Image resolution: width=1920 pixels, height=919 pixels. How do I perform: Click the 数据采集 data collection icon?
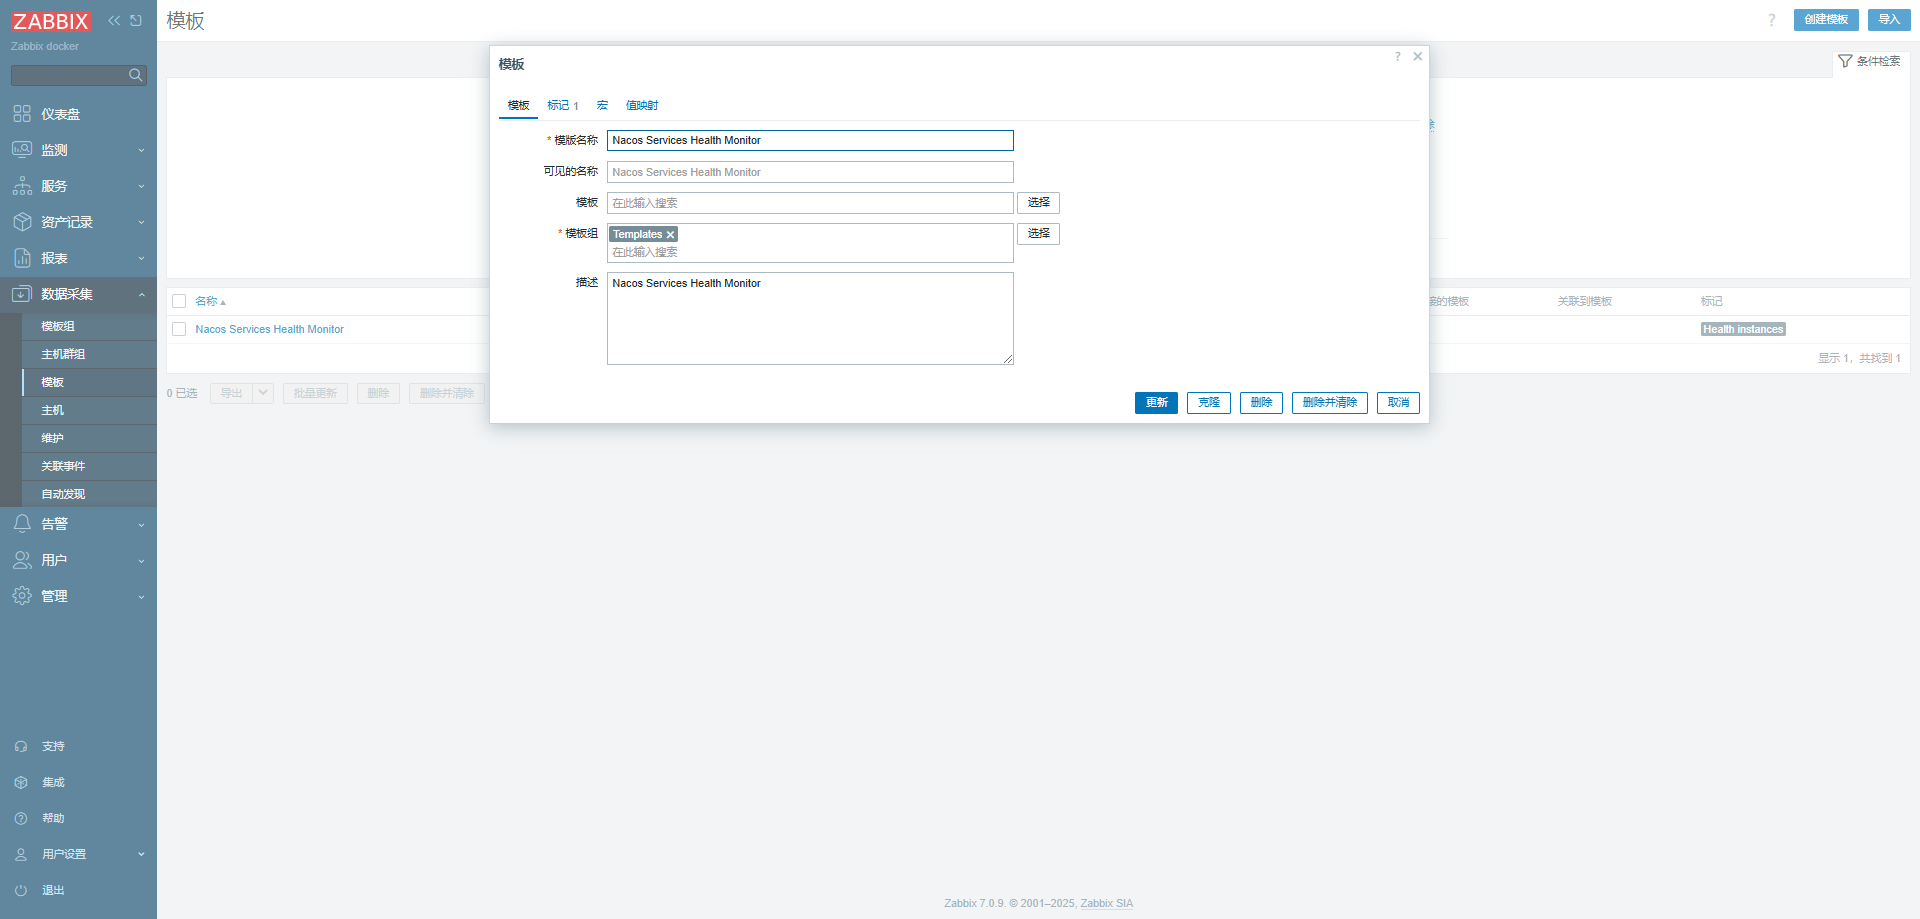click(22, 294)
